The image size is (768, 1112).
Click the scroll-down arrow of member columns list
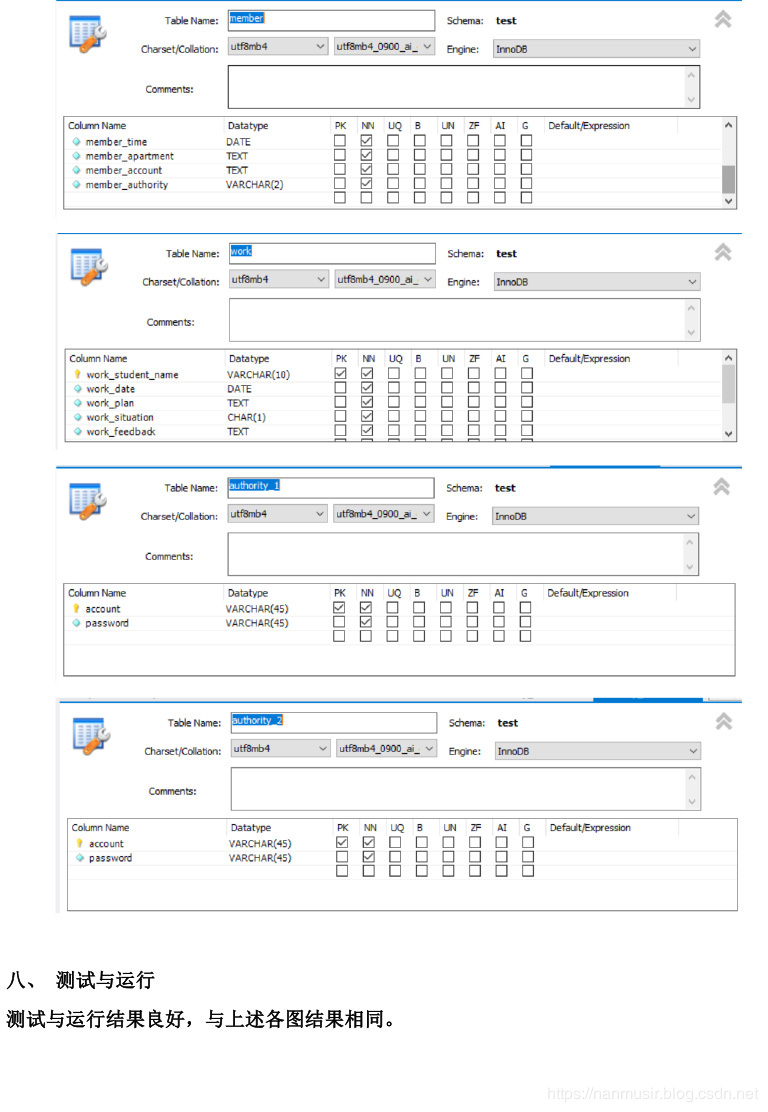[x=728, y=201]
